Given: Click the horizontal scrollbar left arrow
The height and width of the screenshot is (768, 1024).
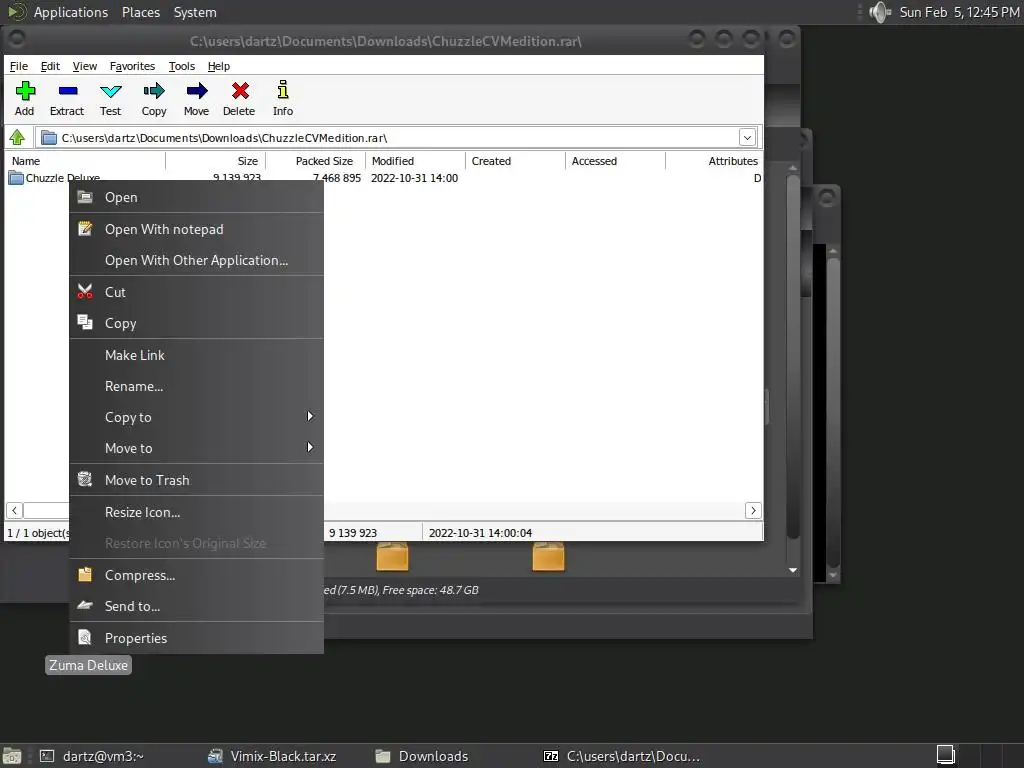Looking at the screenshot, I should tap(14, 510).
